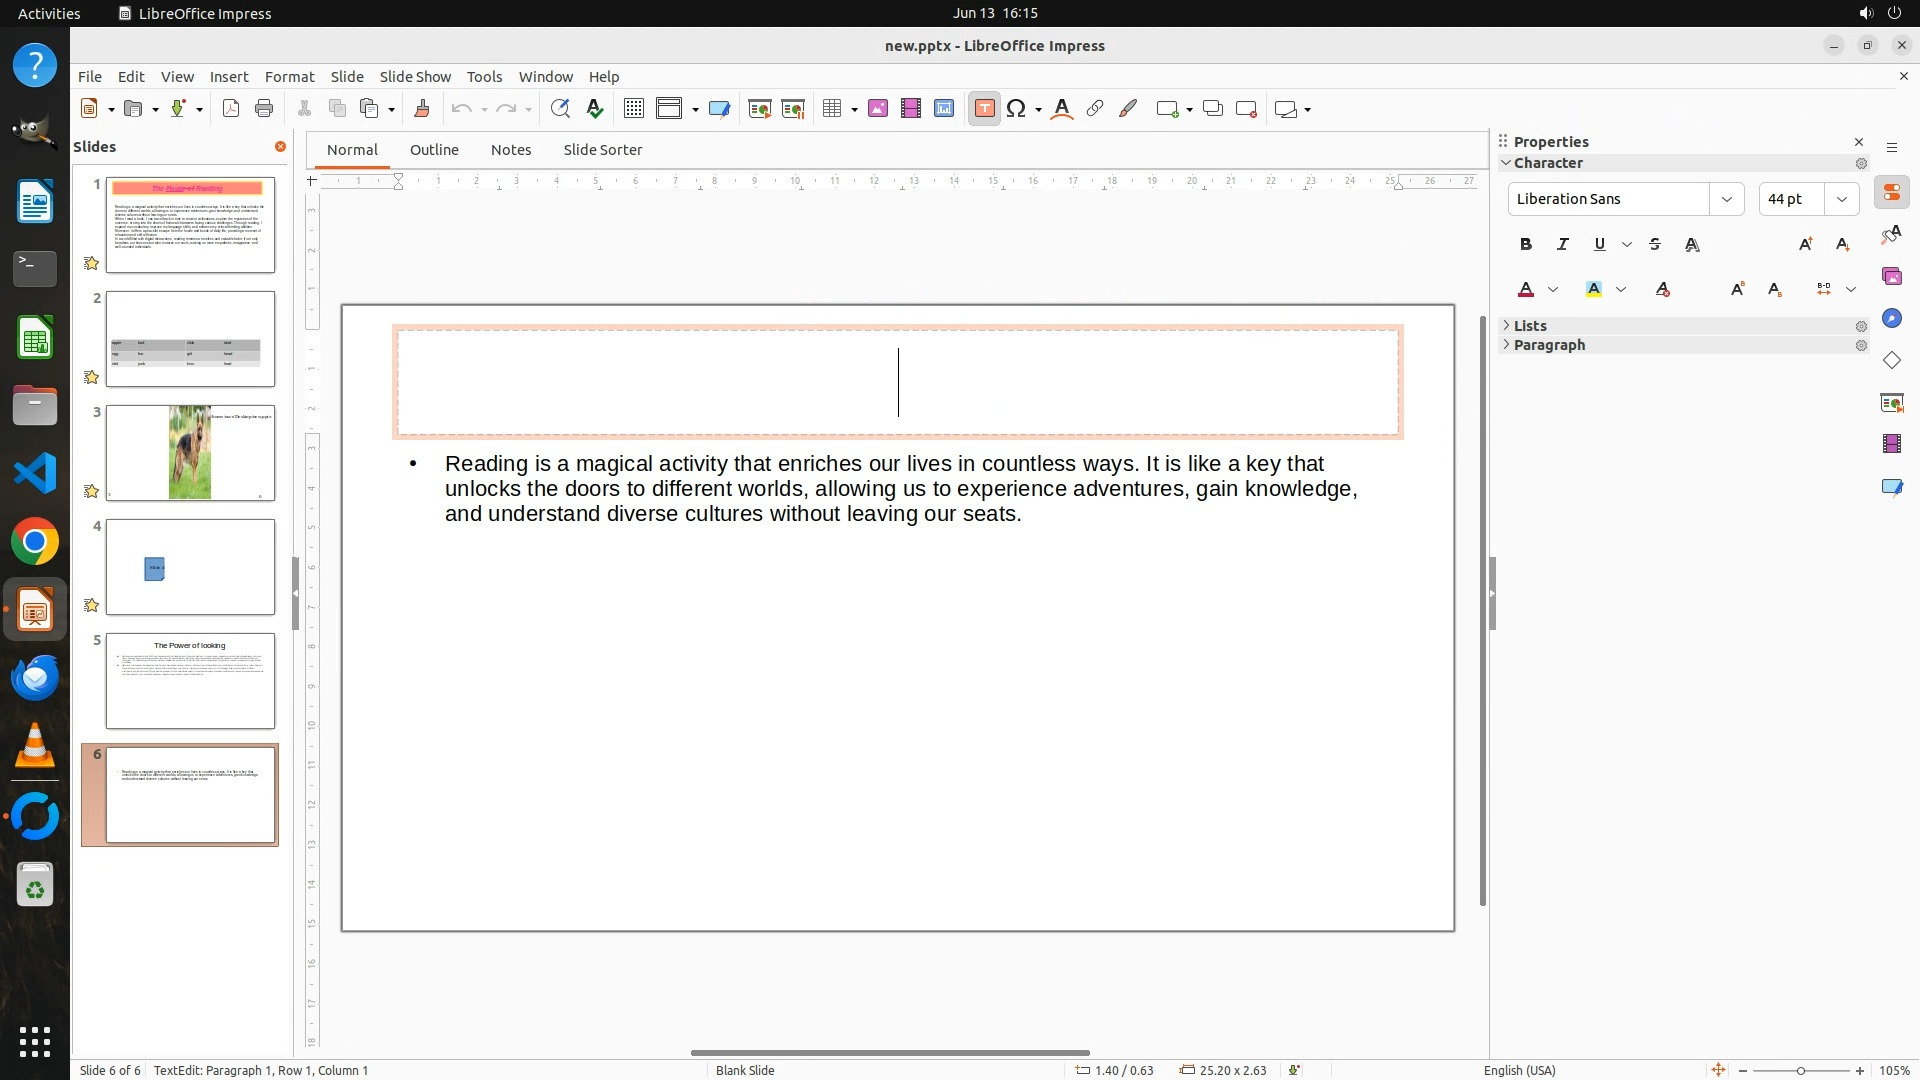The width and height of the screenshot is (1920, 1080).
Task: Switch to the Slide Sorter tab
Action: coord(602,150)
